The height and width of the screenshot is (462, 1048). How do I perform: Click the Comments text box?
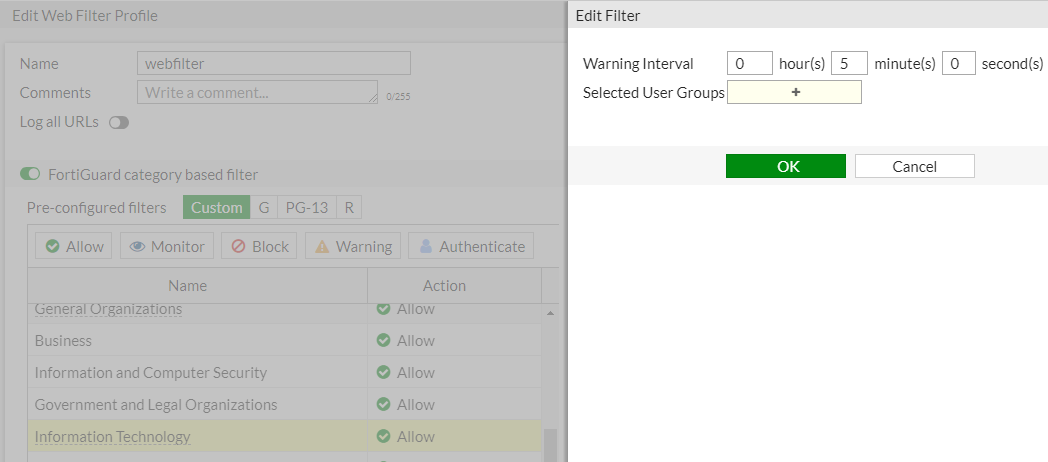257,92
